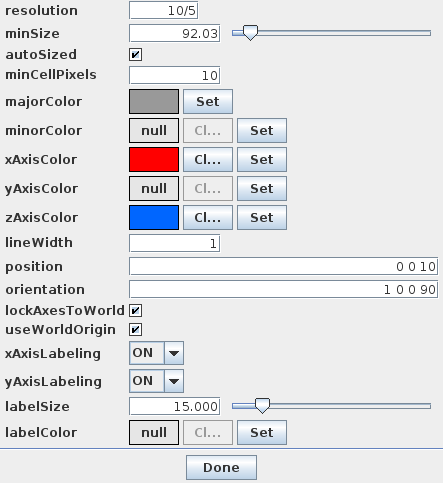Toggle the autoSized checkbox

tap(135, 55)
